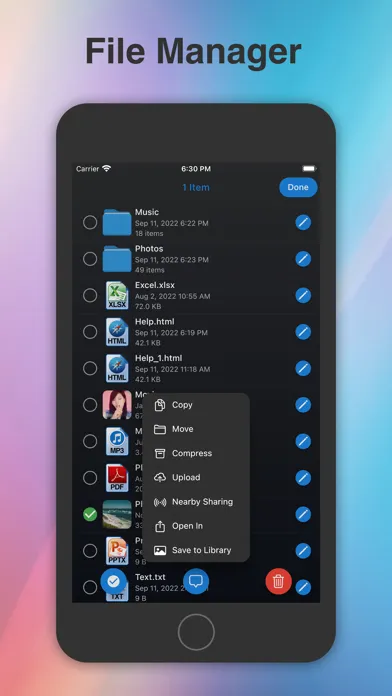Tap the woman portrait movie thumbnail
Image resolution: width=392 pixels, height=696 pixels.
point(117,405)
